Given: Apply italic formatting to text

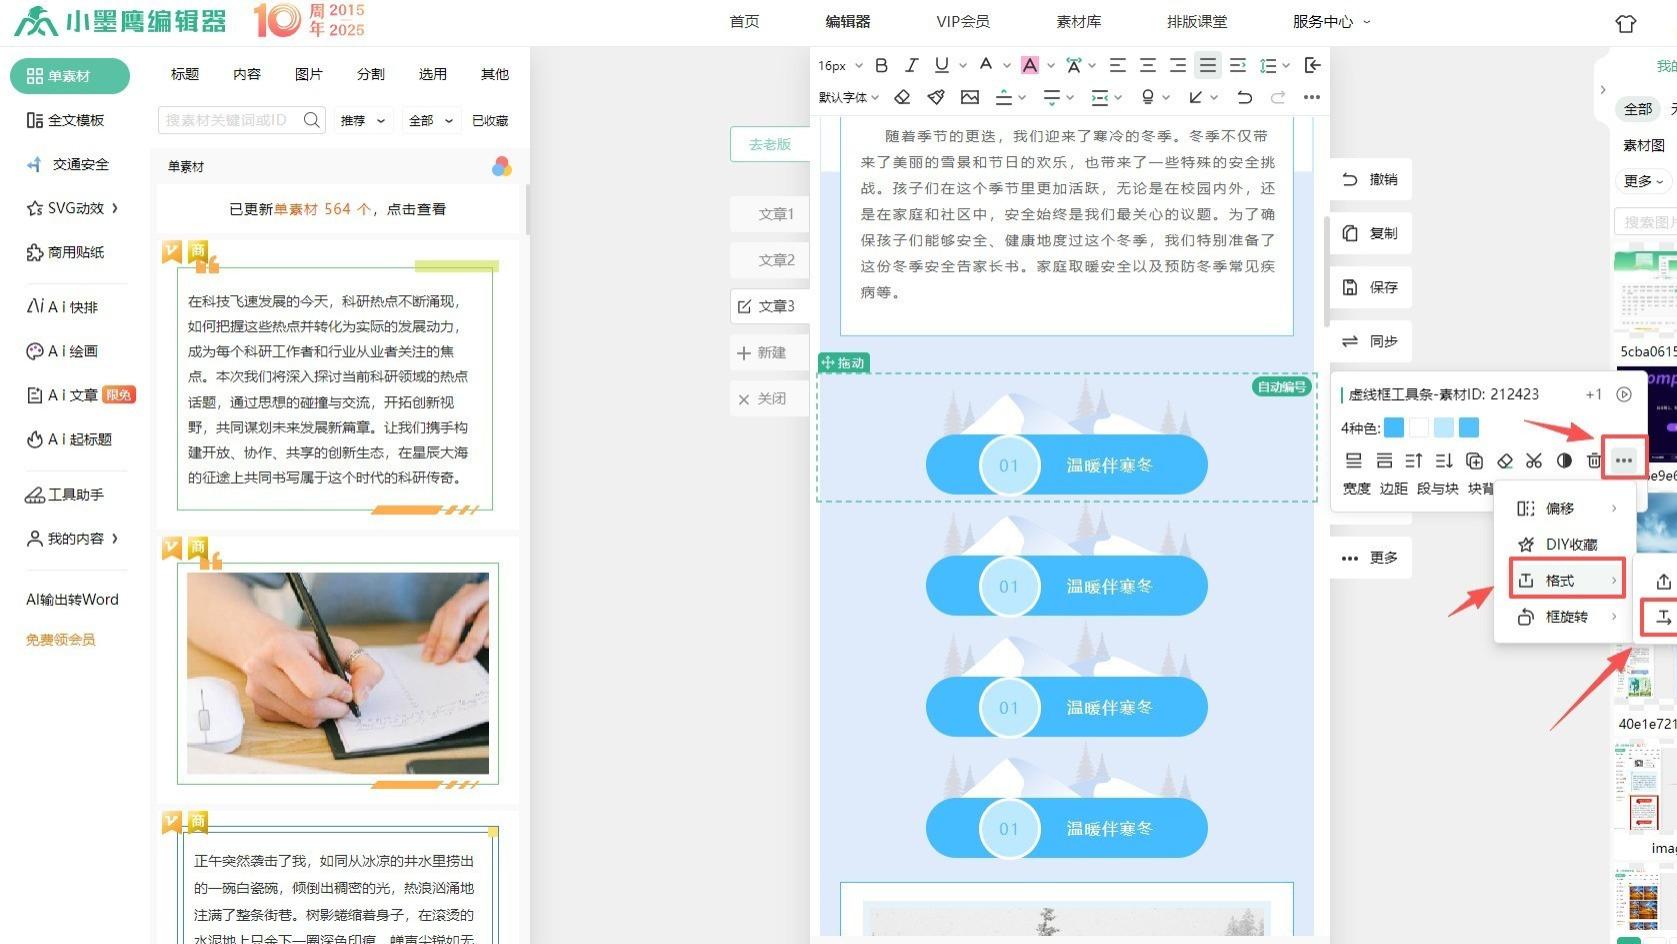Looking at the screenshot, I should 911,65.
